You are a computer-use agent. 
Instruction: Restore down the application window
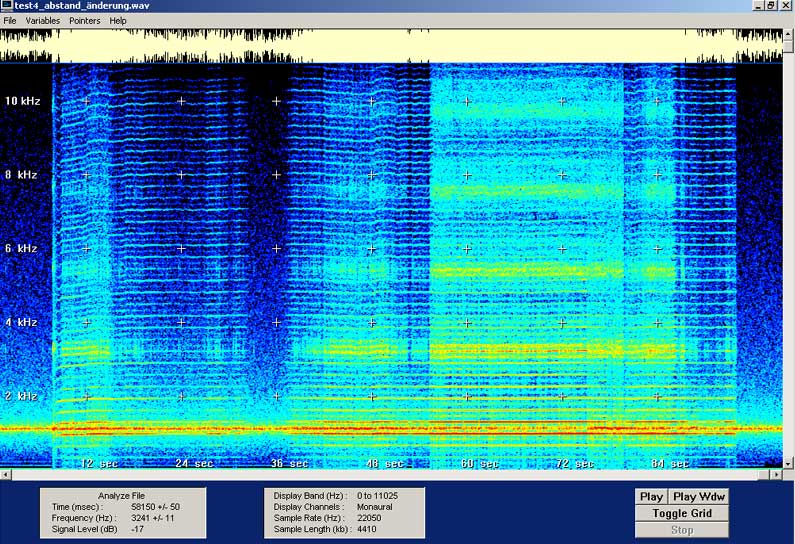pos(770,6)
